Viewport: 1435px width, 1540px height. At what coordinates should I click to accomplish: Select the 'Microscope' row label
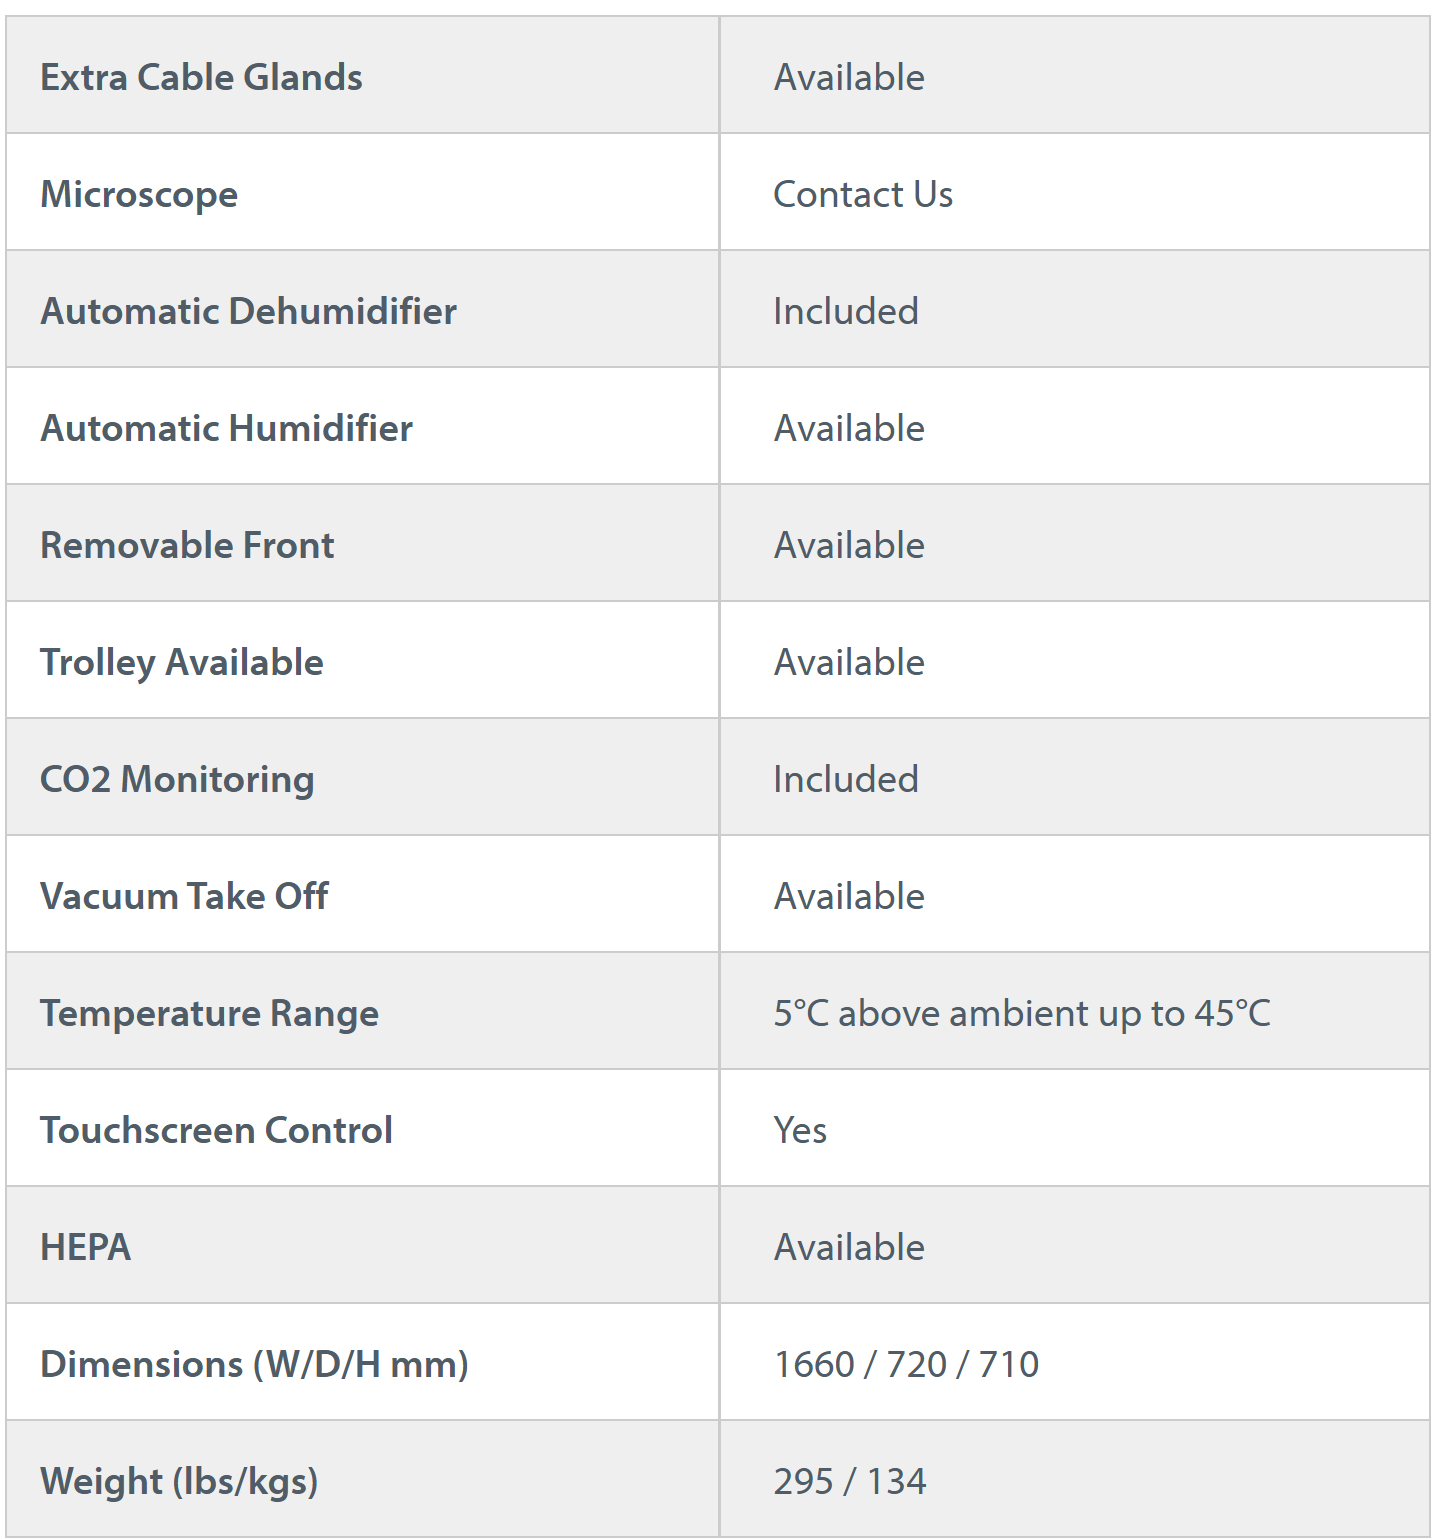139,194
